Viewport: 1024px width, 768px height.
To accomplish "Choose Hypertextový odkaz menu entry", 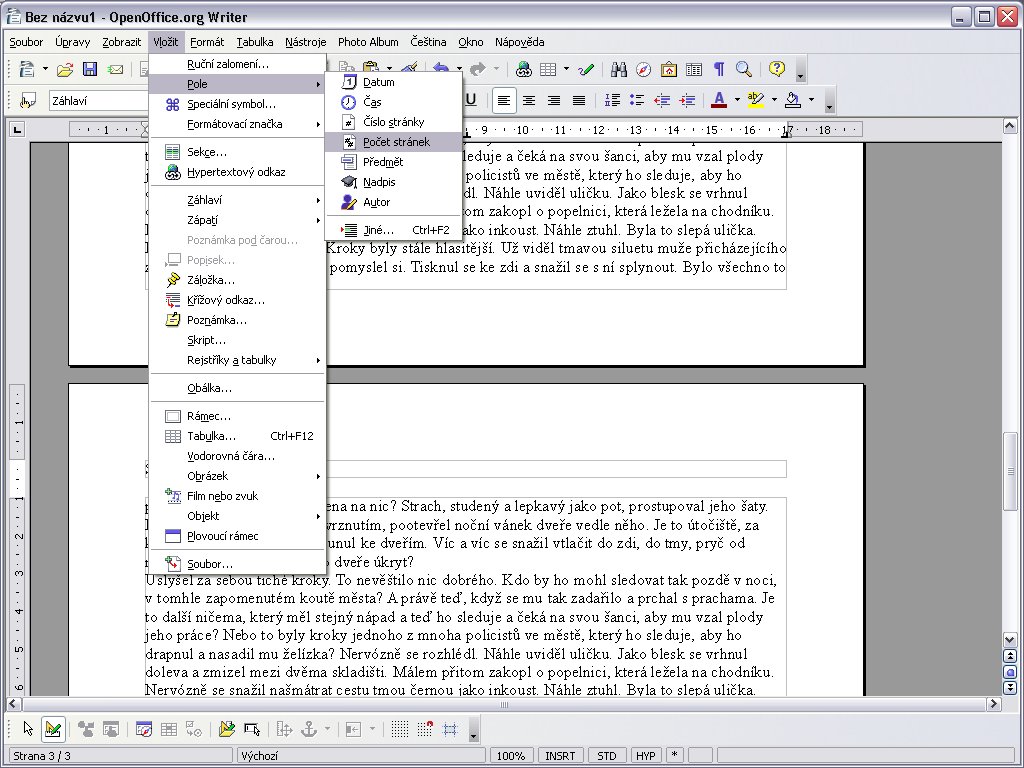I will click(x=238, y=172).
